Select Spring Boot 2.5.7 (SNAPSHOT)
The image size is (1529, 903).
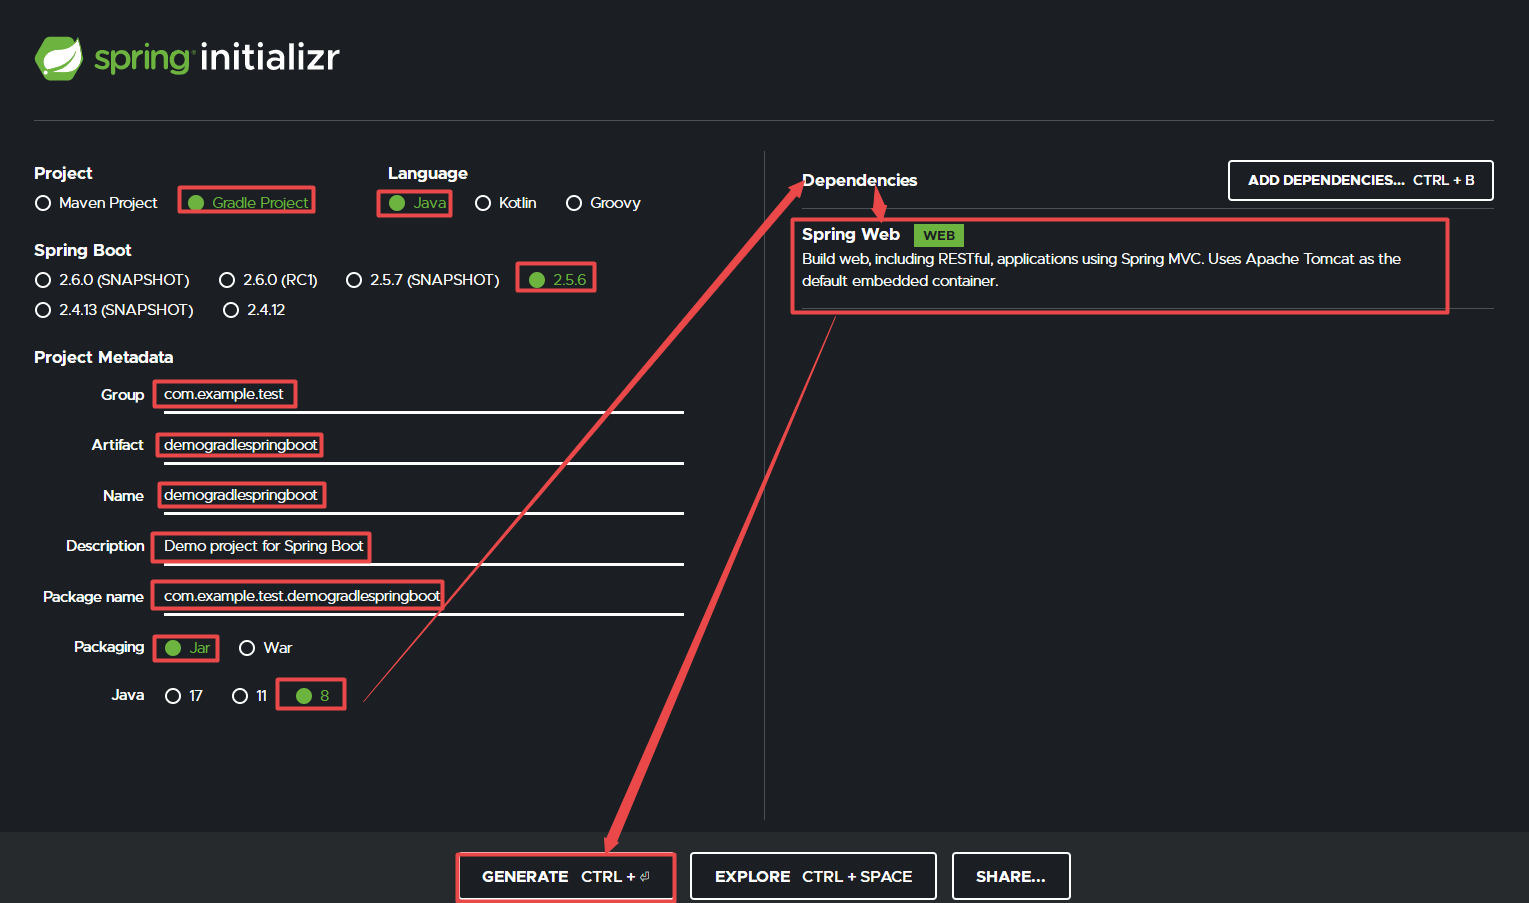tap(423, 280)
